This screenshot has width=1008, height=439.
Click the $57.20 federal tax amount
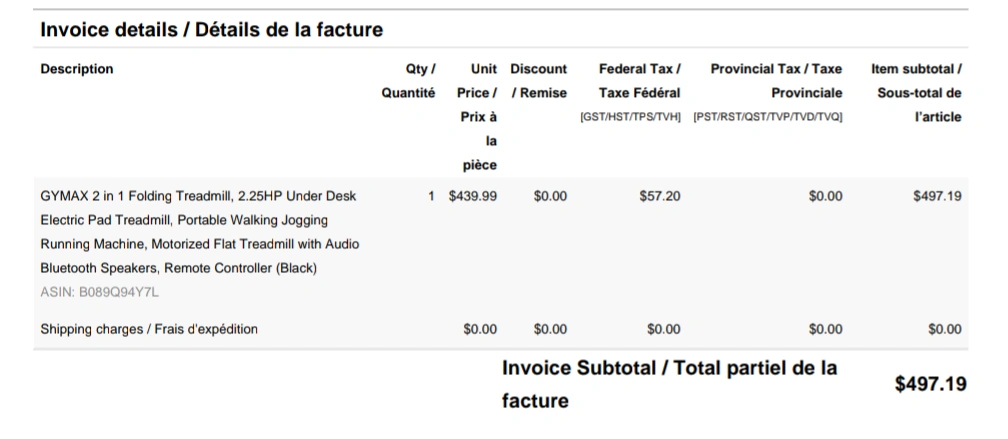[x=660, y=196]
